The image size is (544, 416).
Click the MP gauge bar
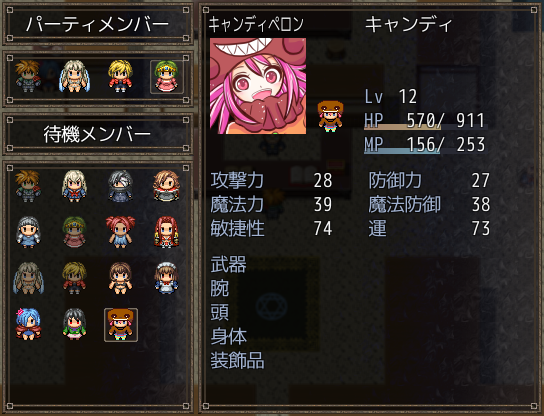point(426,151)
